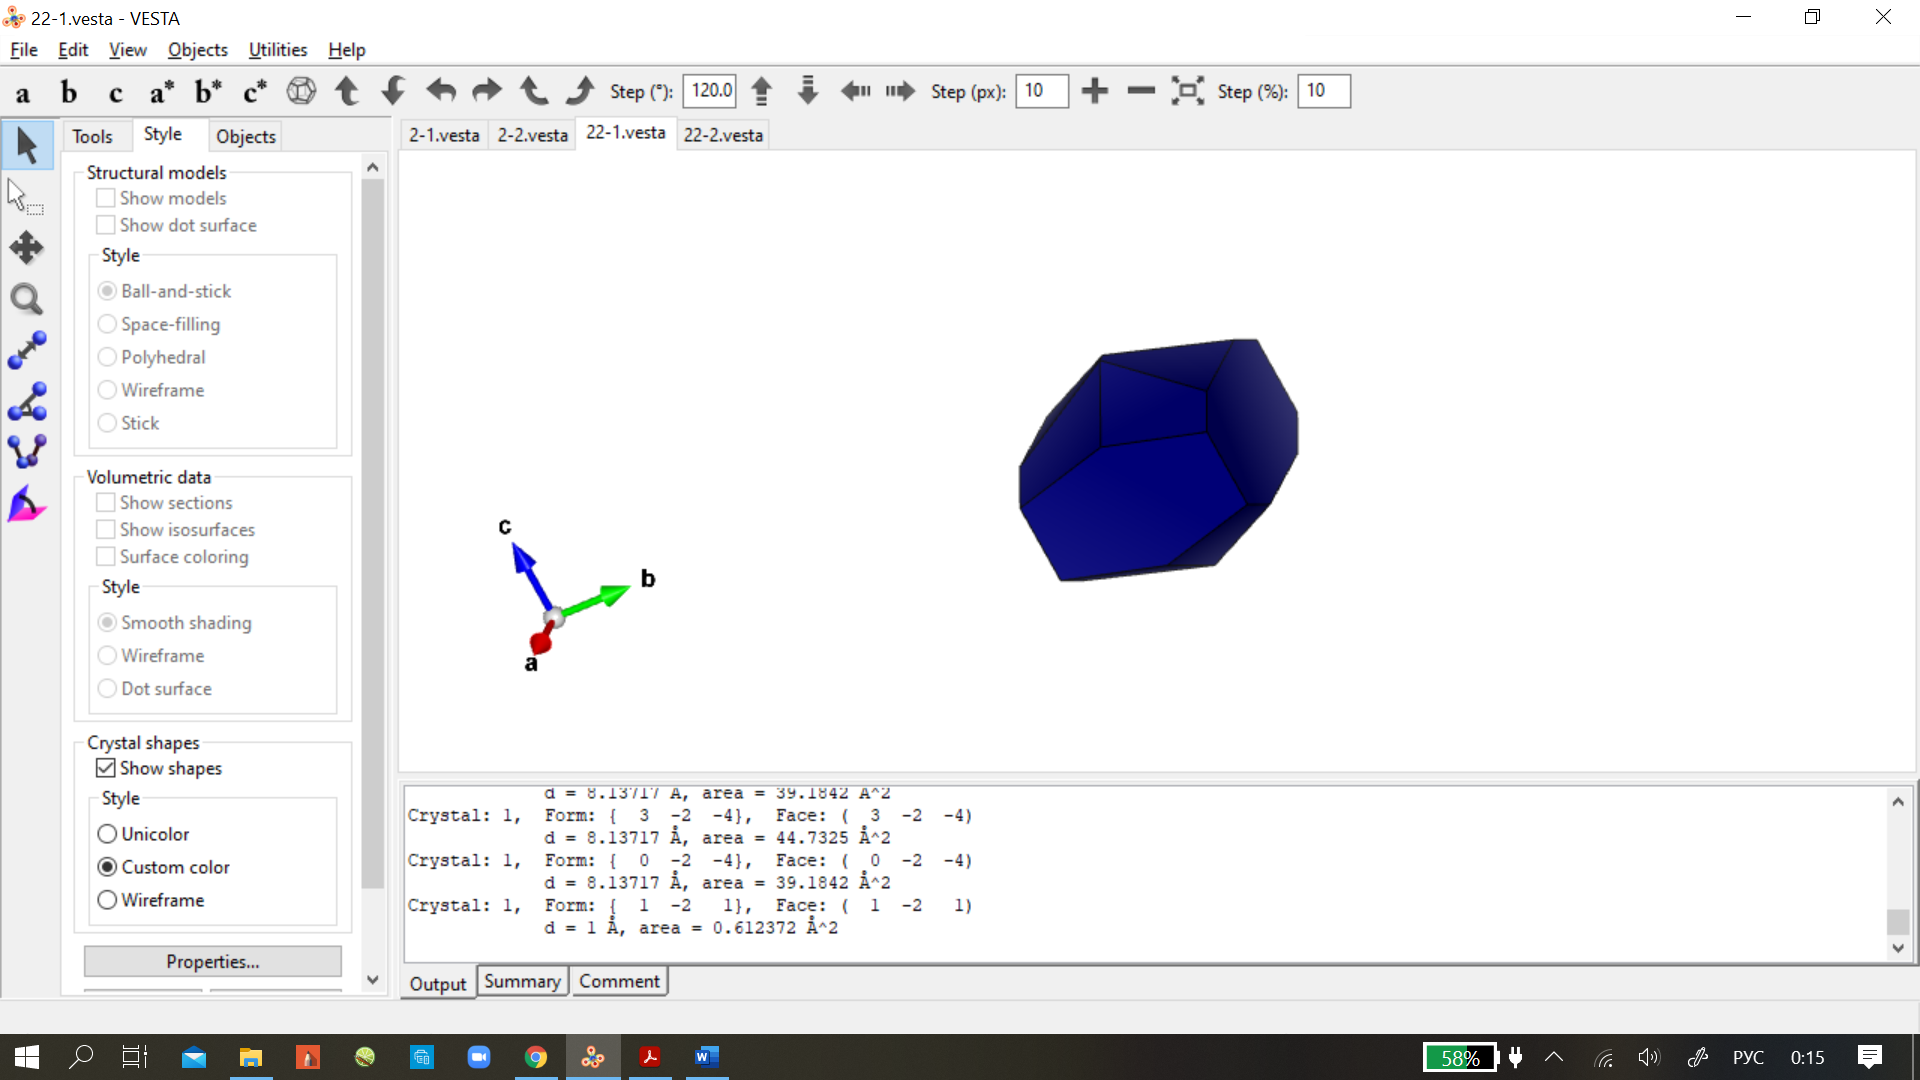Choose the Select arrow tool
The width and height of the screenshot is (1920, 1080).
click(x=27, y=146)
